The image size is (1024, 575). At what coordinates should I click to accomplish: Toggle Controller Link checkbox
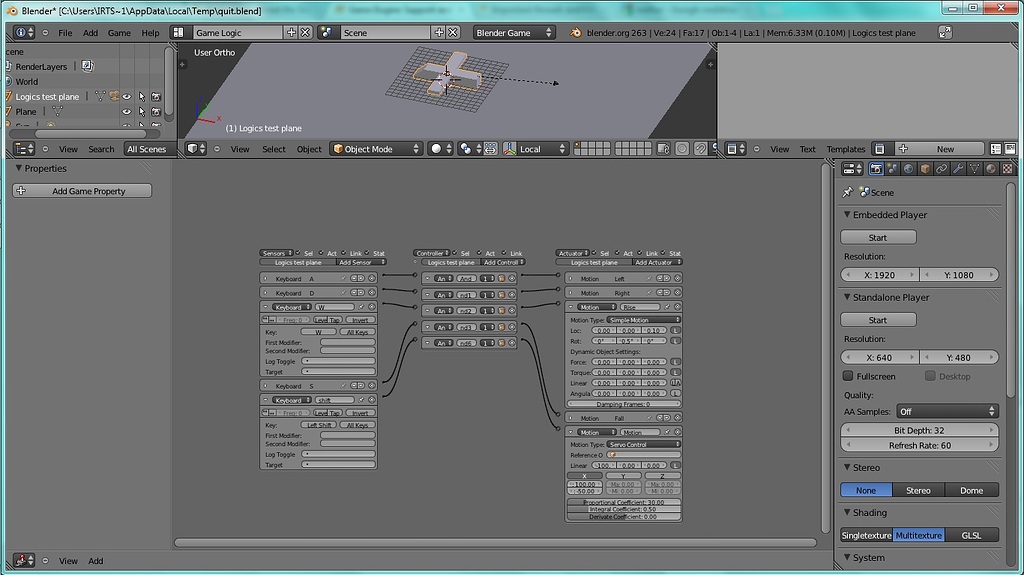tap(504, 253)
